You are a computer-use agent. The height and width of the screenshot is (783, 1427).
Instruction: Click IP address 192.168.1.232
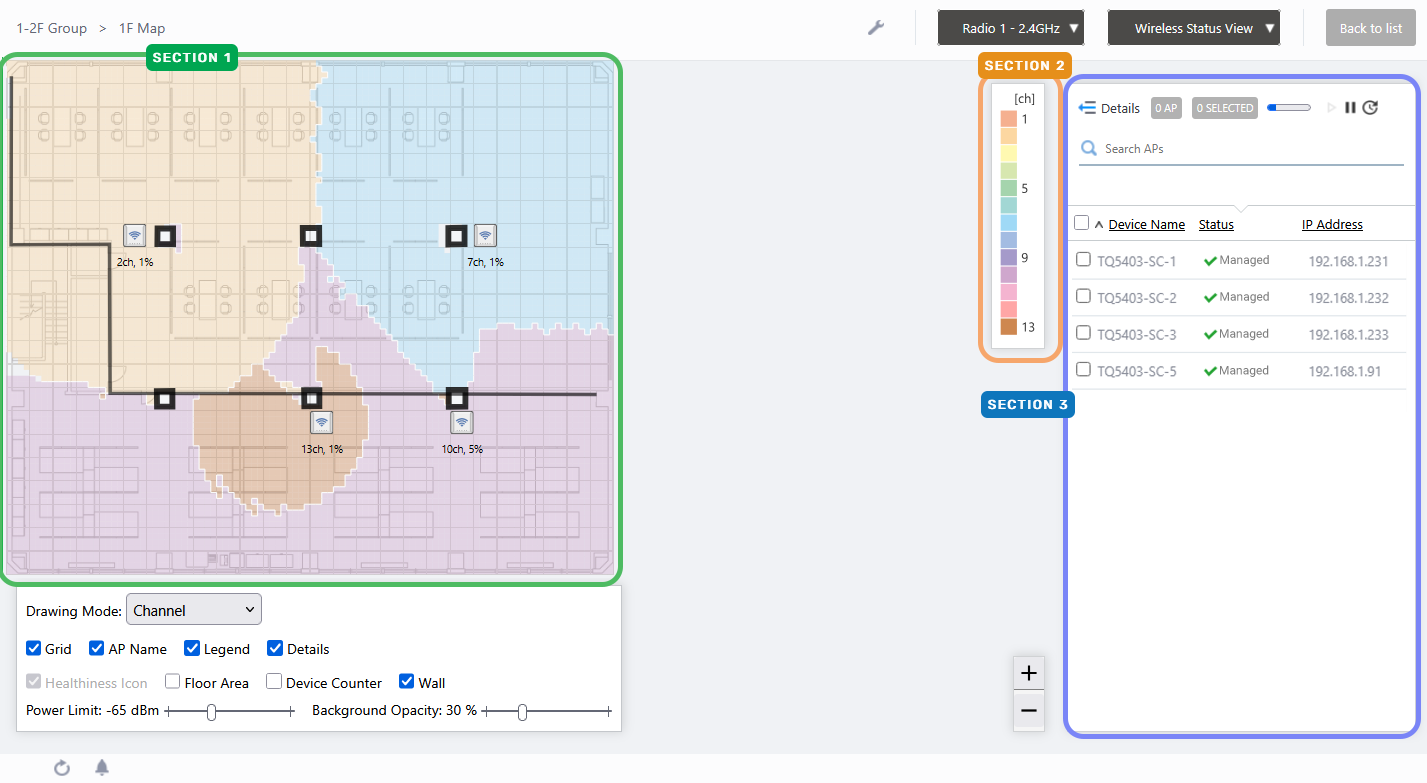tap(1349, 298)
